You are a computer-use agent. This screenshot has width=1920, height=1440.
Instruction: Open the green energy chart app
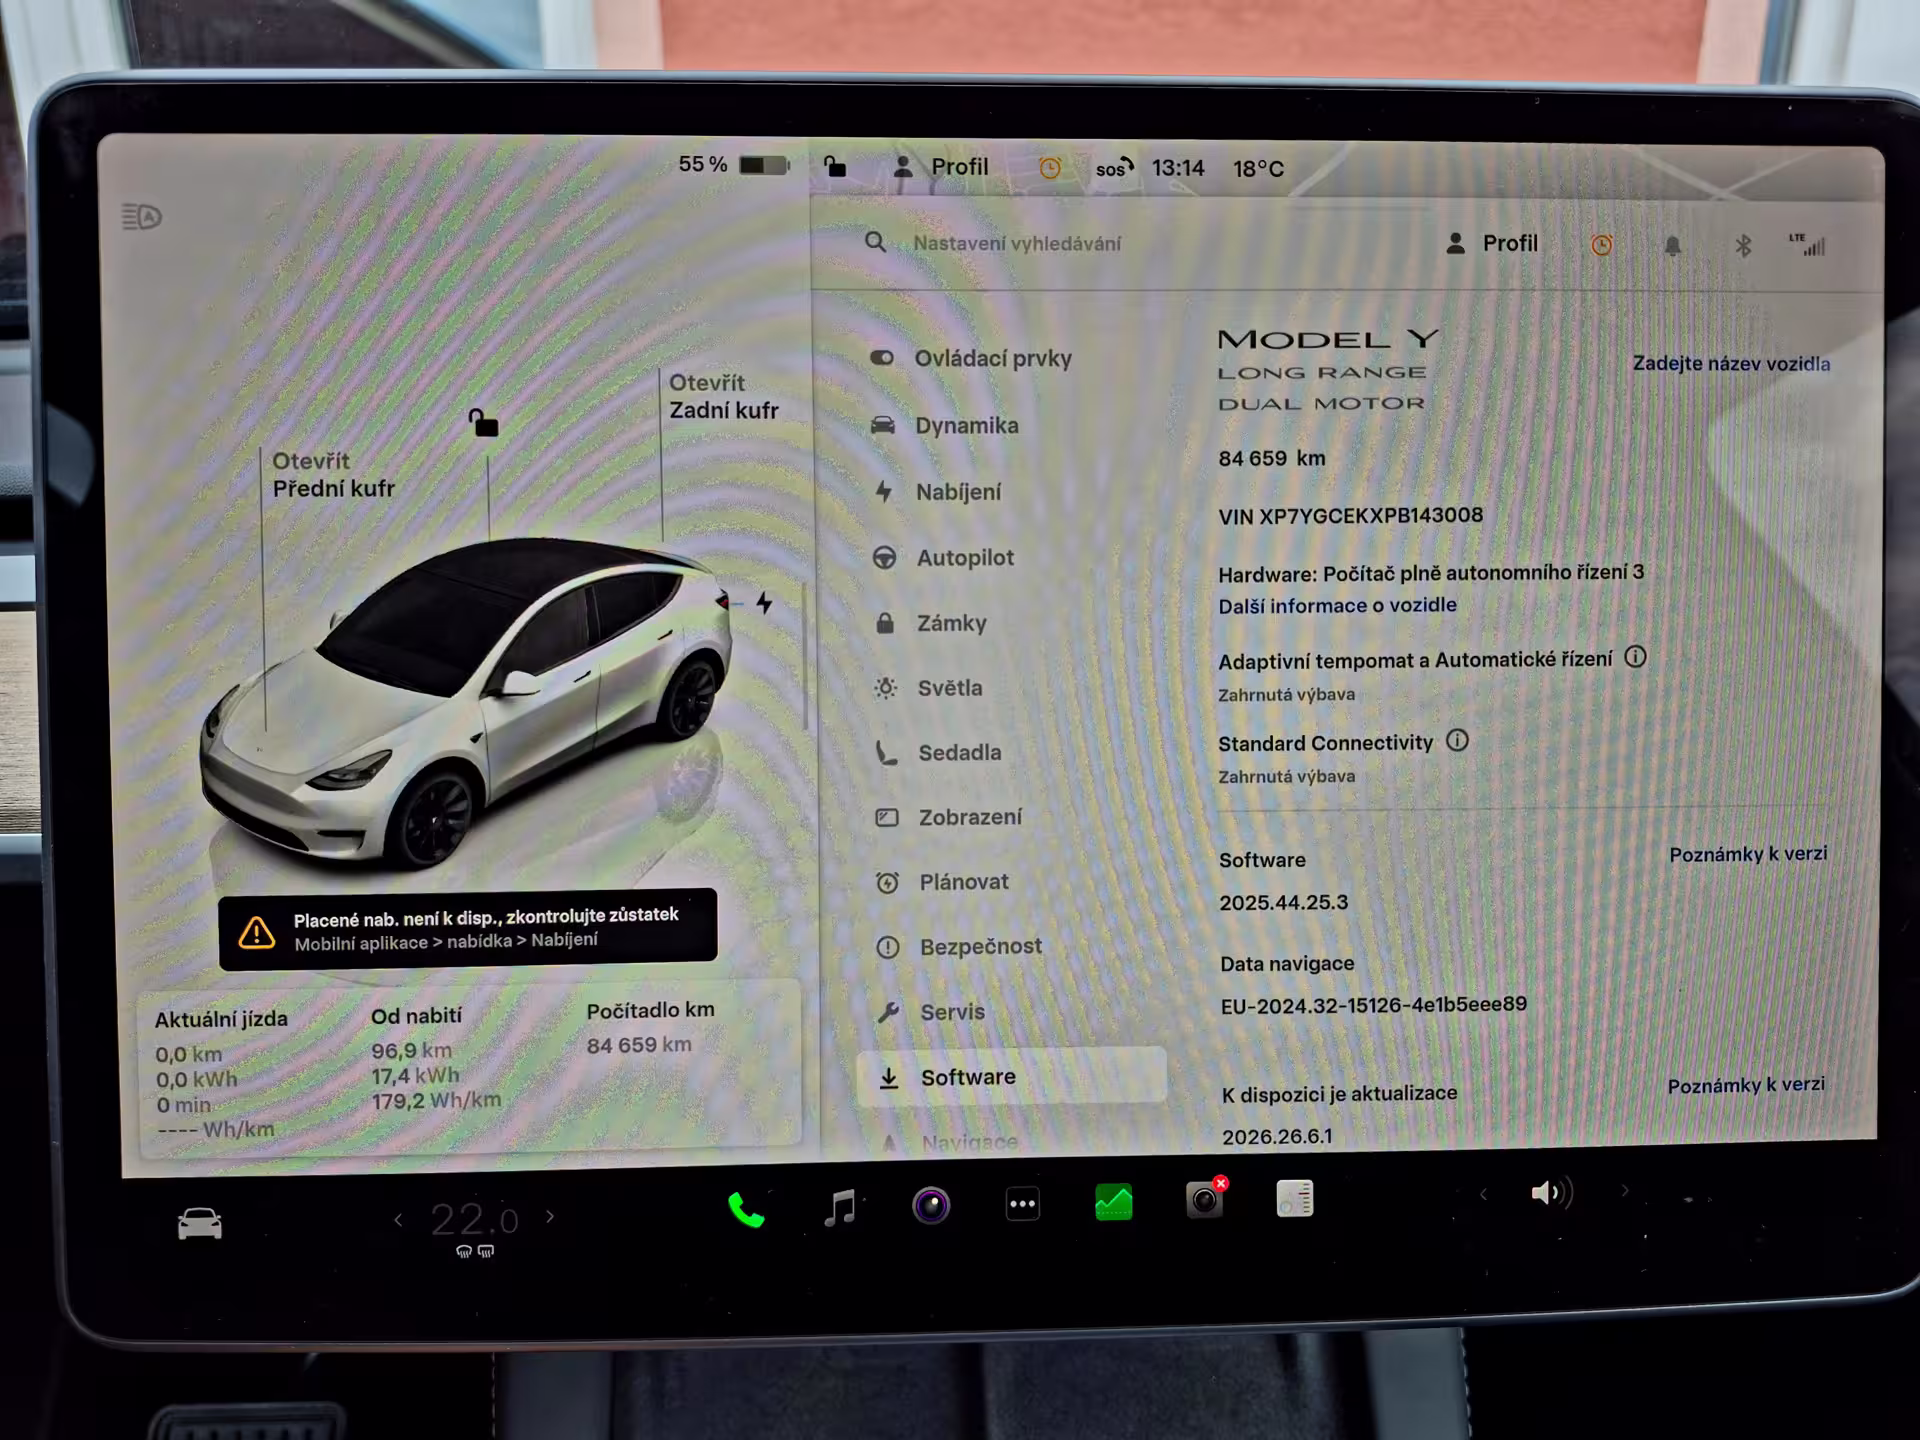pos(1113,1202)
